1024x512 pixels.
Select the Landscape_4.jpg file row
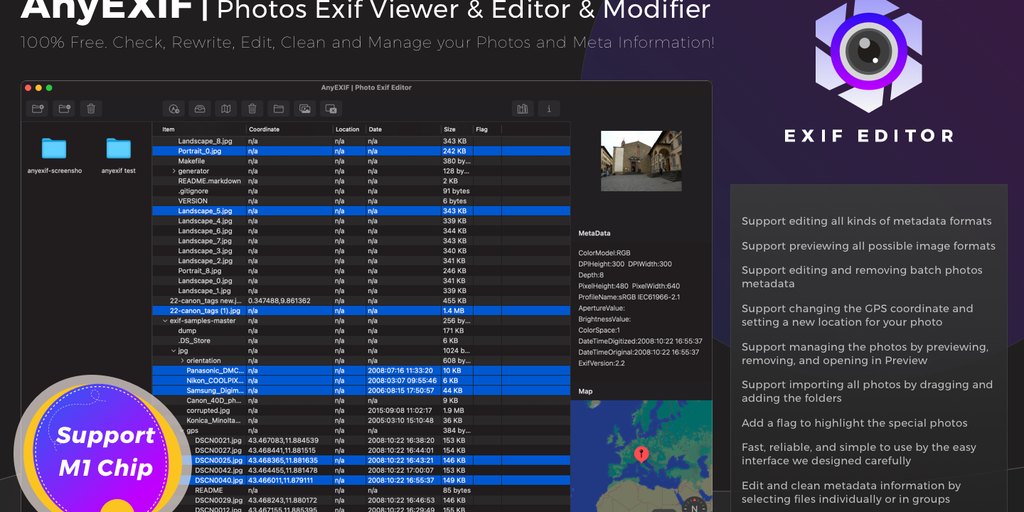(x=204, y=221)
